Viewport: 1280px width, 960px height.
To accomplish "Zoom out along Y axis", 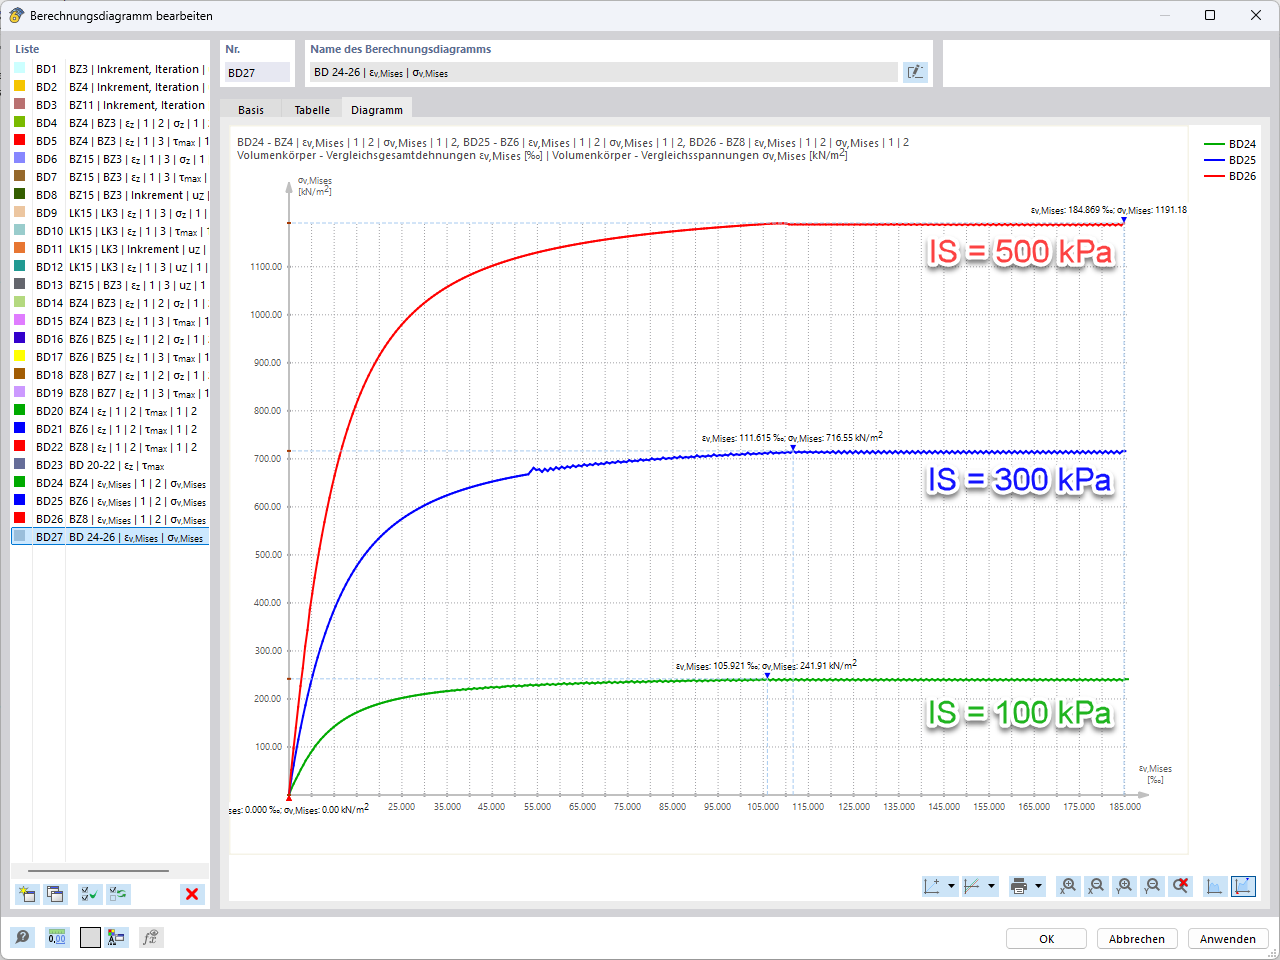I will pos(1153,886).
